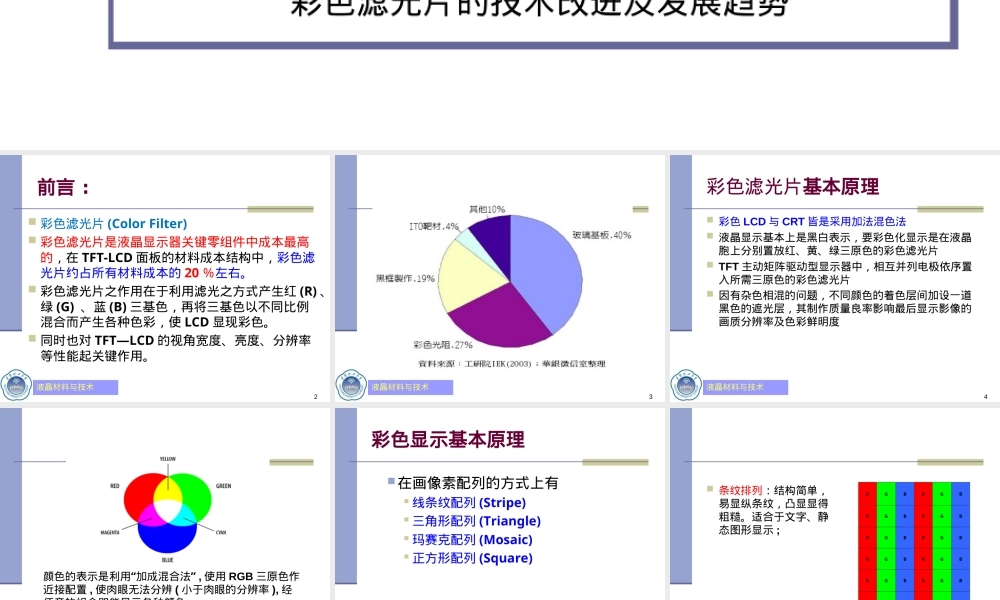Select the line 在画像素配列的方式上有

click(x=478, y=483)
